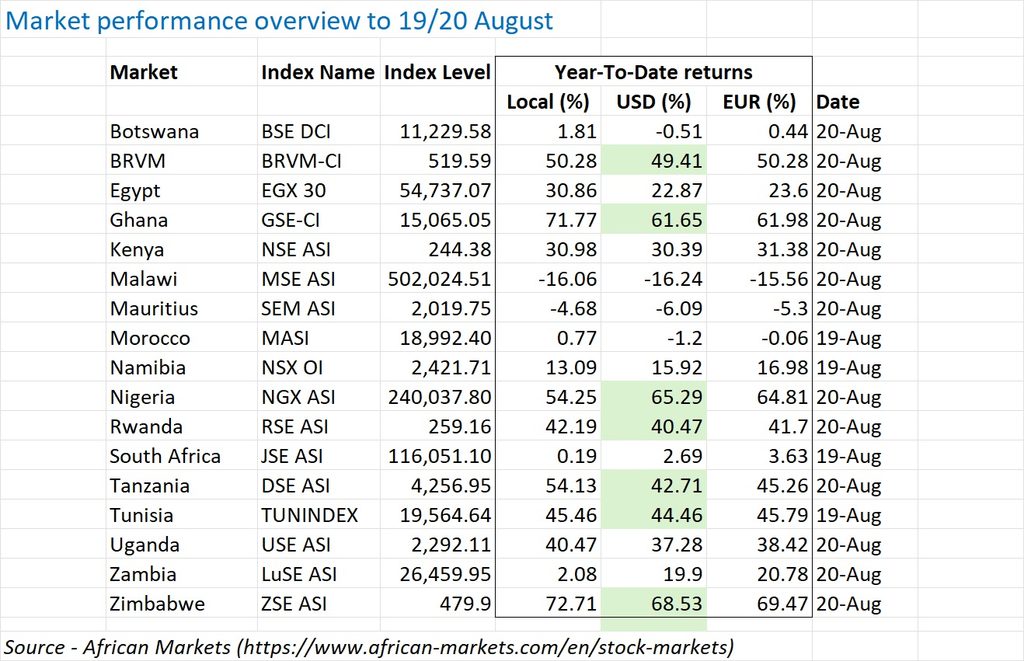
Task: Select the 'Tanzania' market cell
Action: point(182,485)
